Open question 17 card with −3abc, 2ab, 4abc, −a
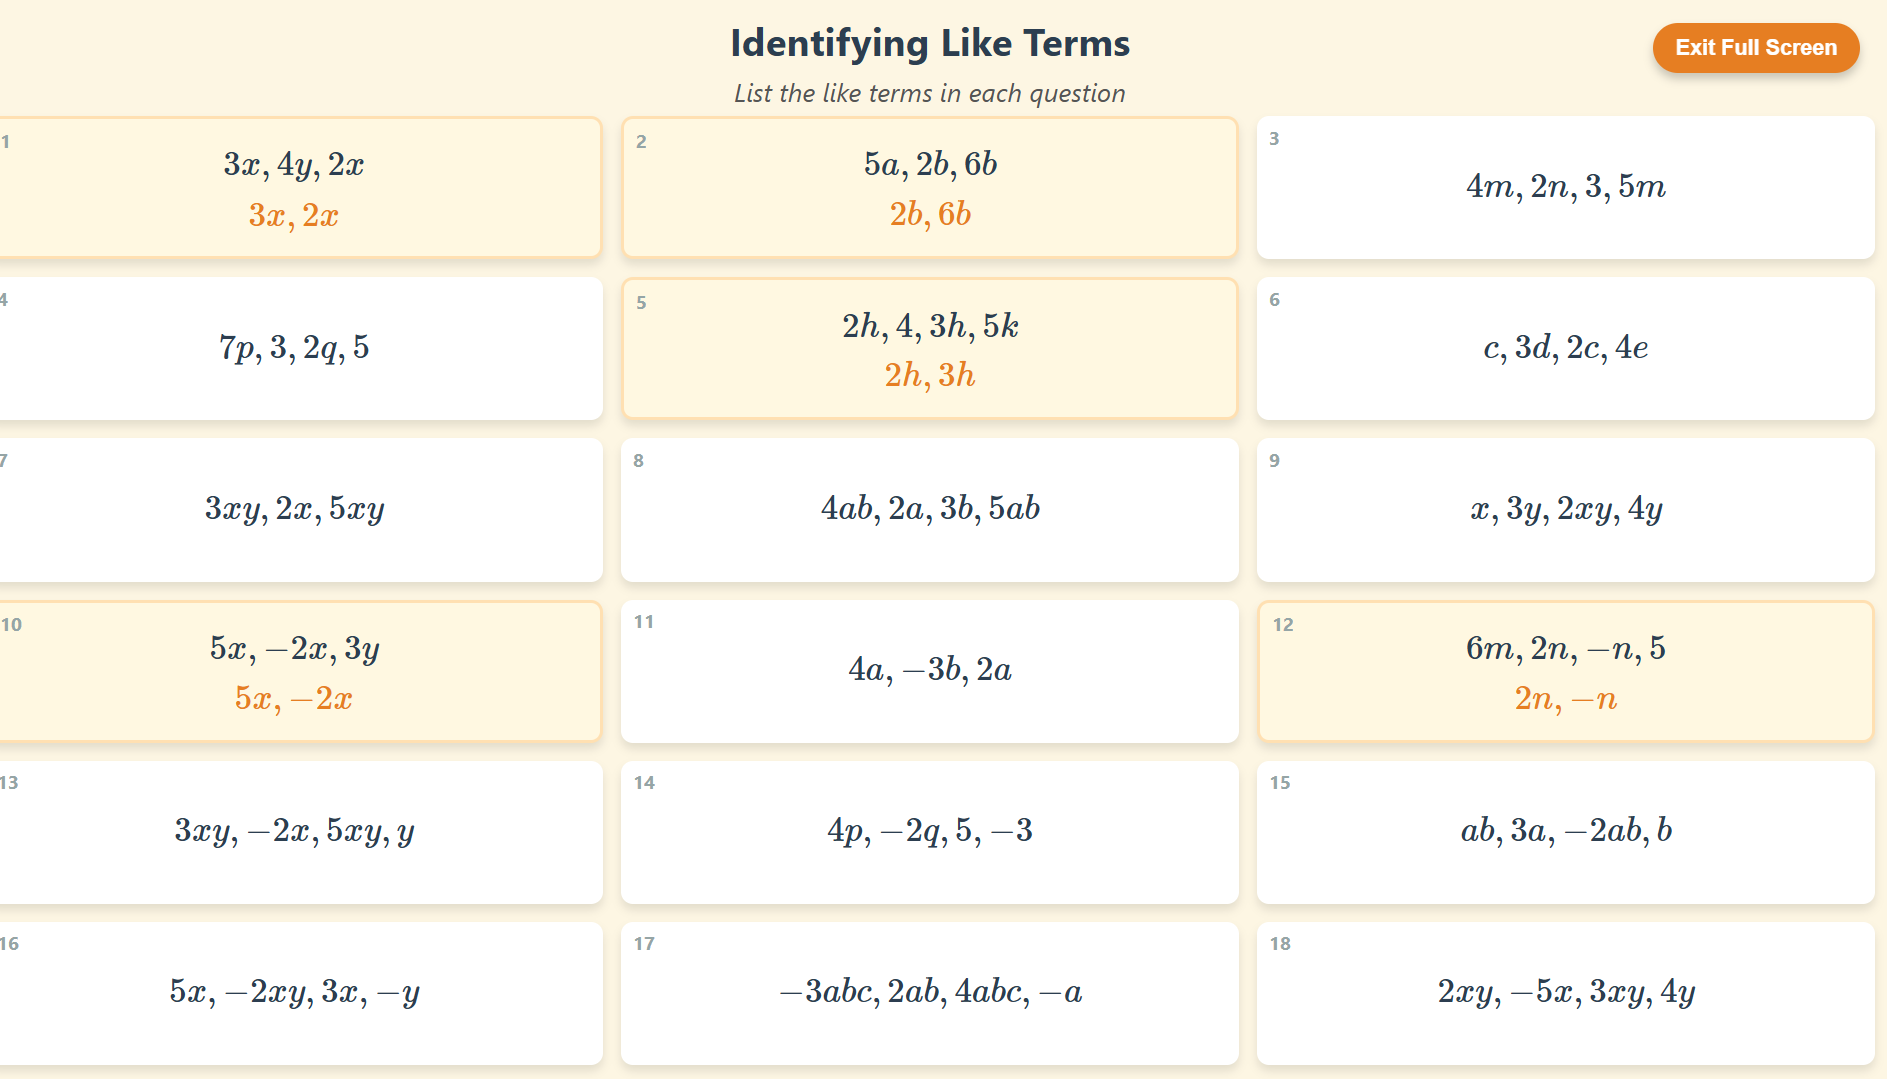Screen dimensions: 1887x1079 (930, 994)
